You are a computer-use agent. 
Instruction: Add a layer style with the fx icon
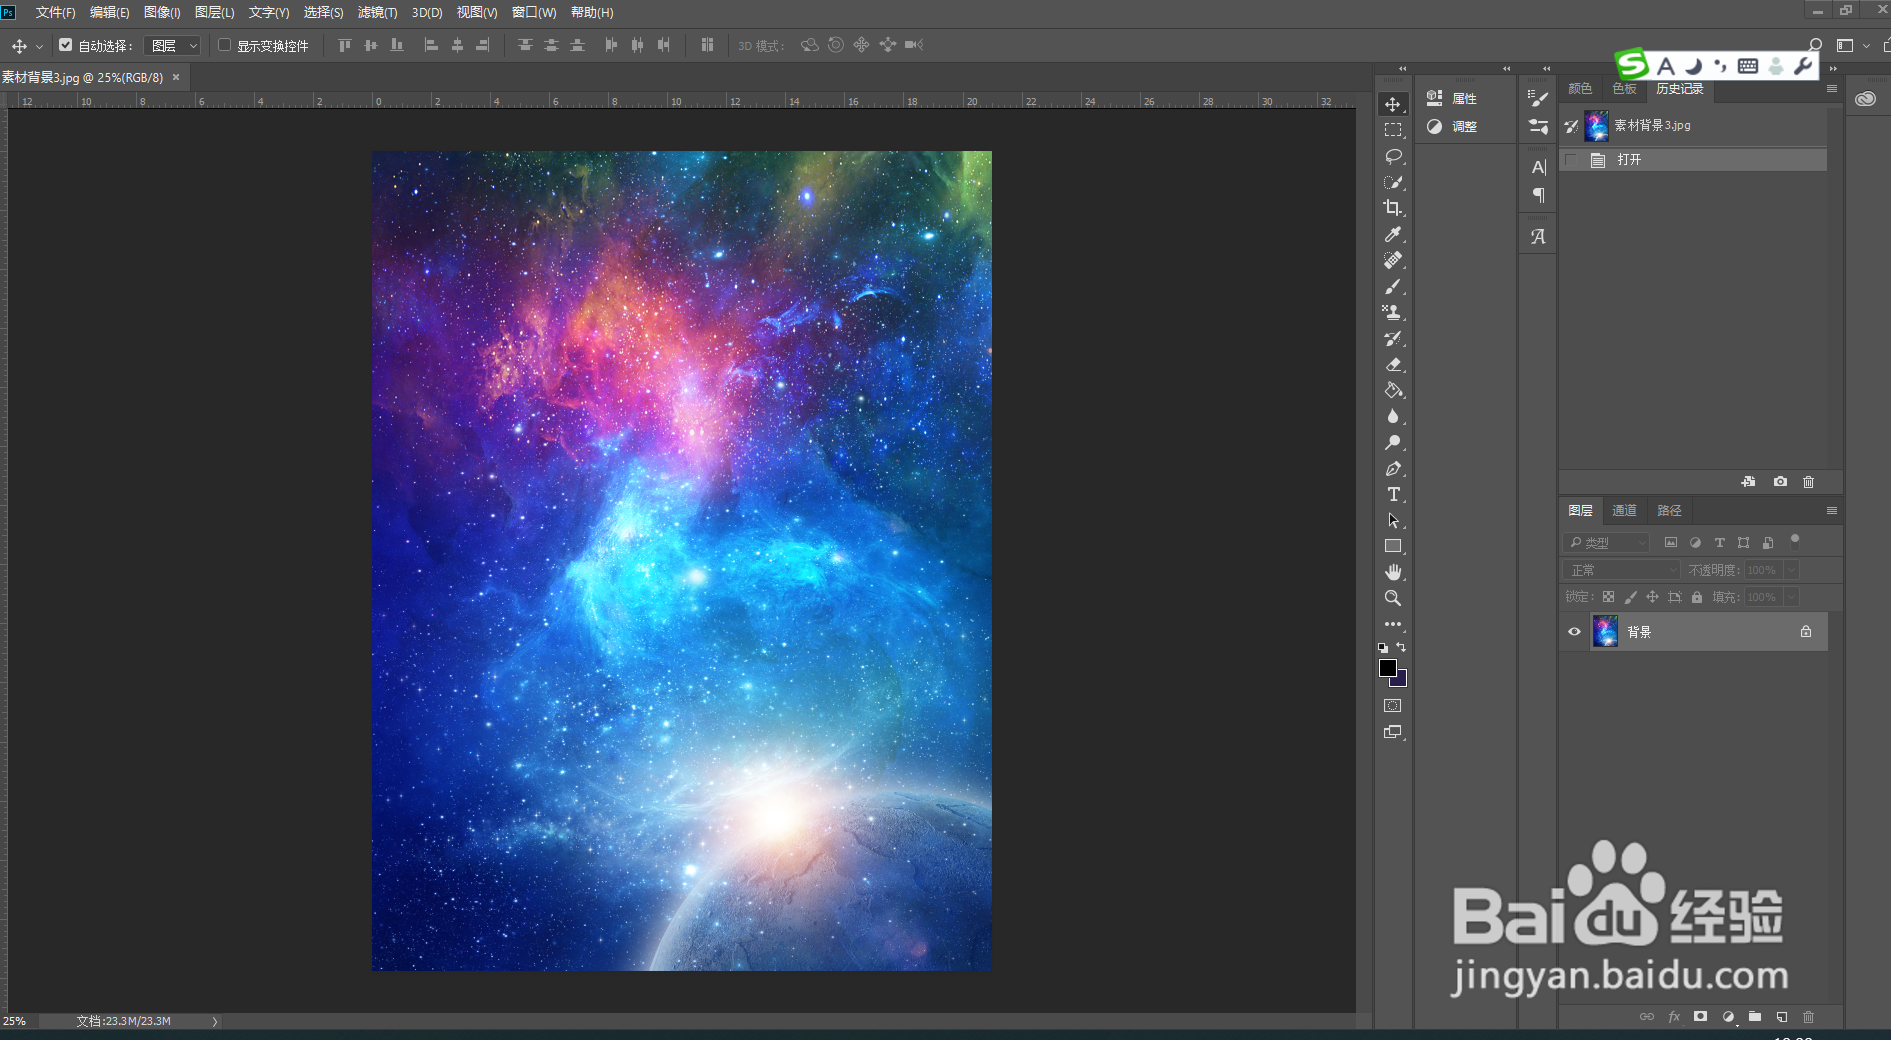[x=1674, y=1016]
